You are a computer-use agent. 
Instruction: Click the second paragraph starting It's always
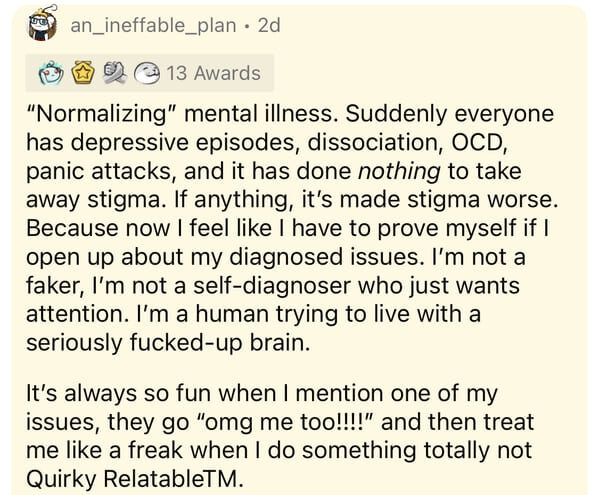pyautogui.click(x=280, y=436)
